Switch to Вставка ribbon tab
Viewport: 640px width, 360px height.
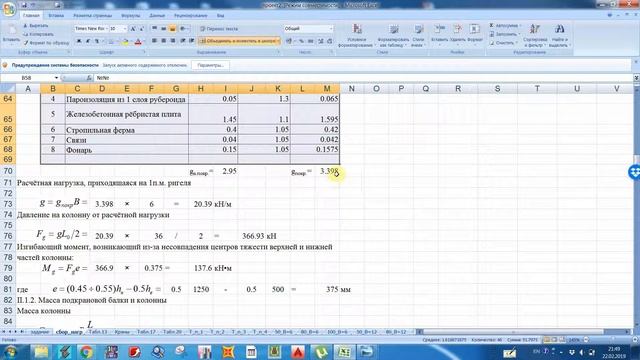click(56, 16)
